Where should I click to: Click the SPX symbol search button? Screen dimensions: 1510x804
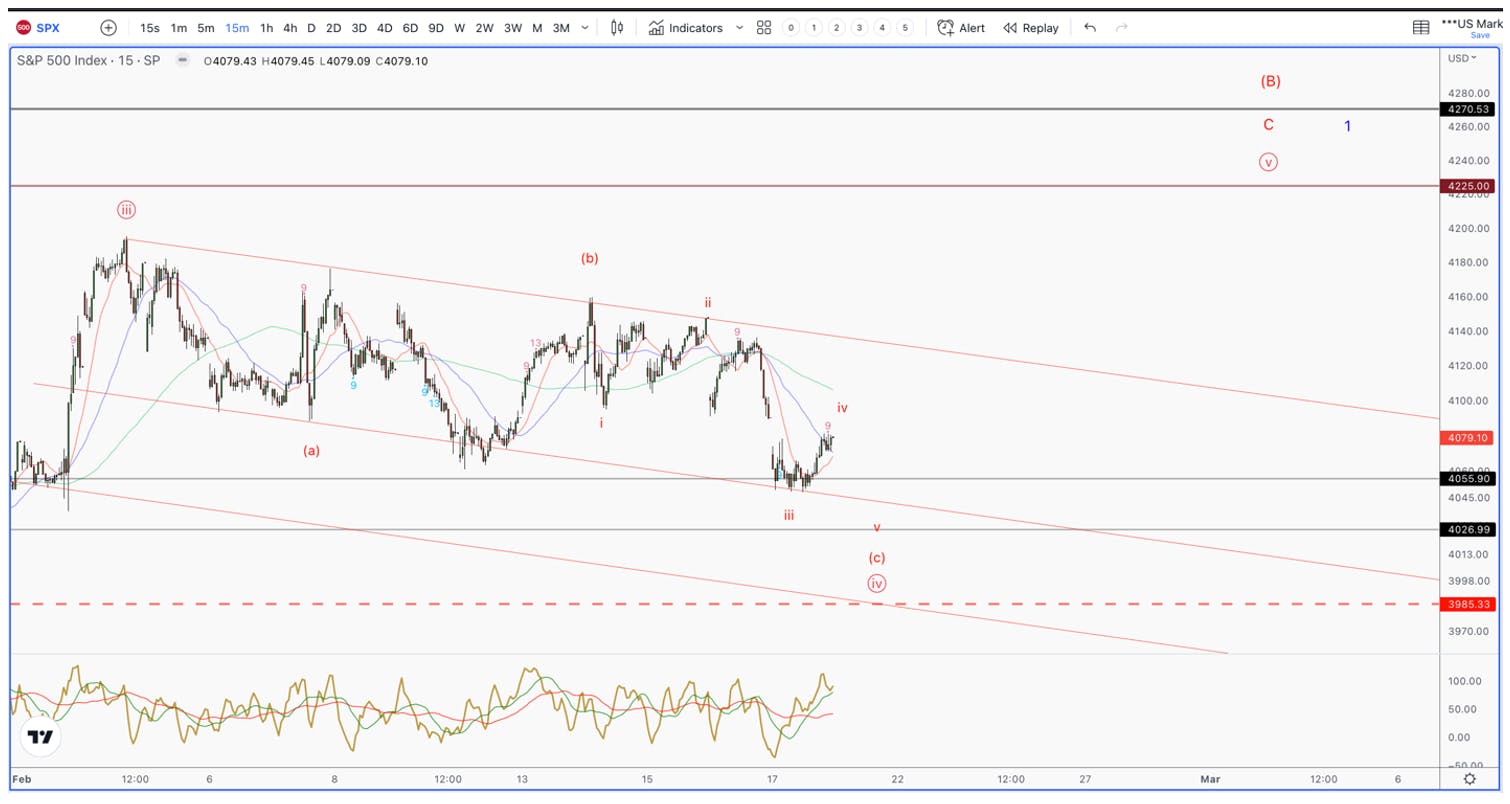pos(38,28)
